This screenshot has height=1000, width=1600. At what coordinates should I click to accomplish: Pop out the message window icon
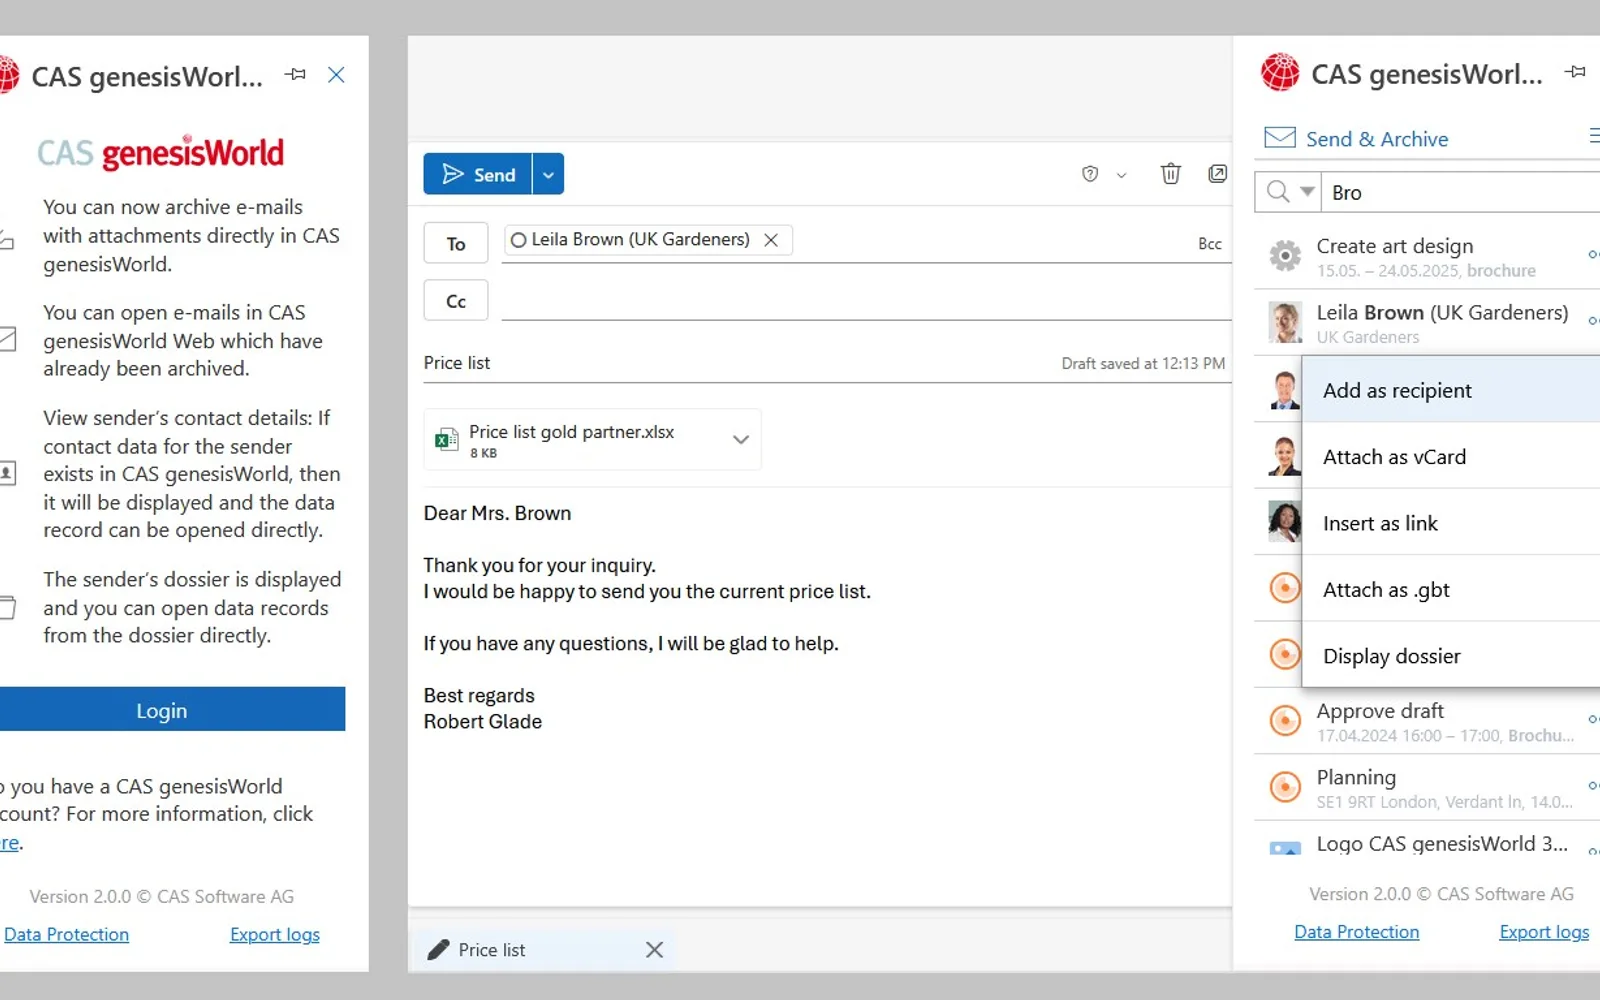(x=1217, y=174)
